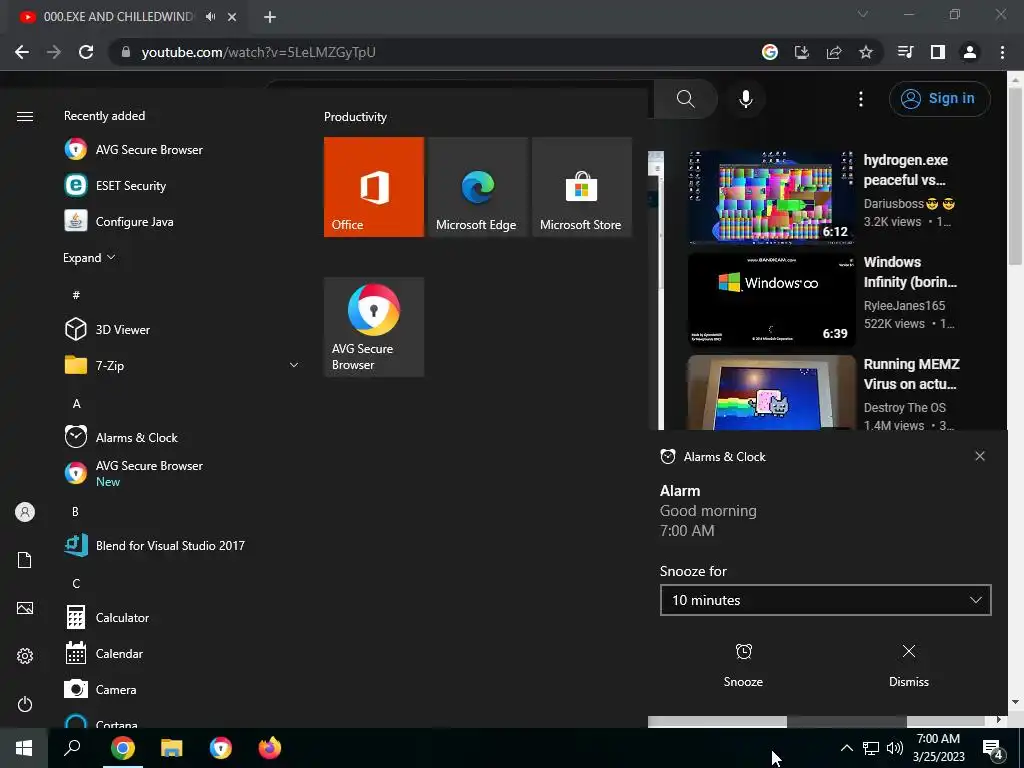This screenshot has height=768, width=1024.
Task: Open Documents from Start sidebar
Action: [25, 560]
